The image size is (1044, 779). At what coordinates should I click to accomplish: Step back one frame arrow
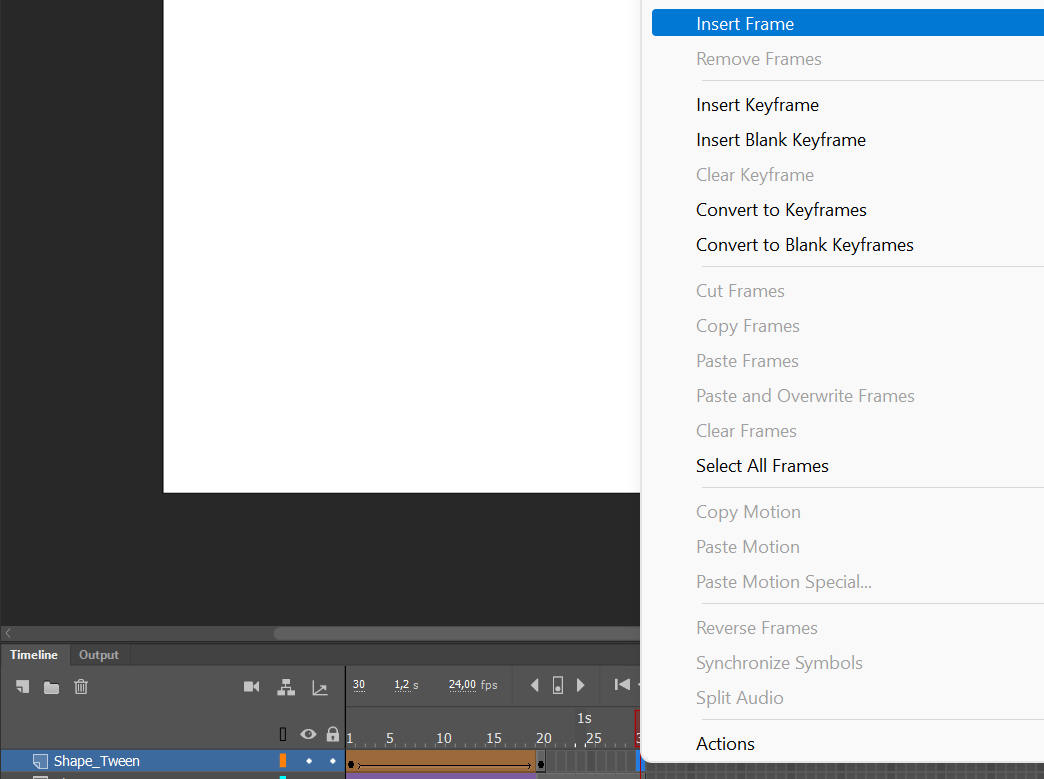click(x=535, y=685)
